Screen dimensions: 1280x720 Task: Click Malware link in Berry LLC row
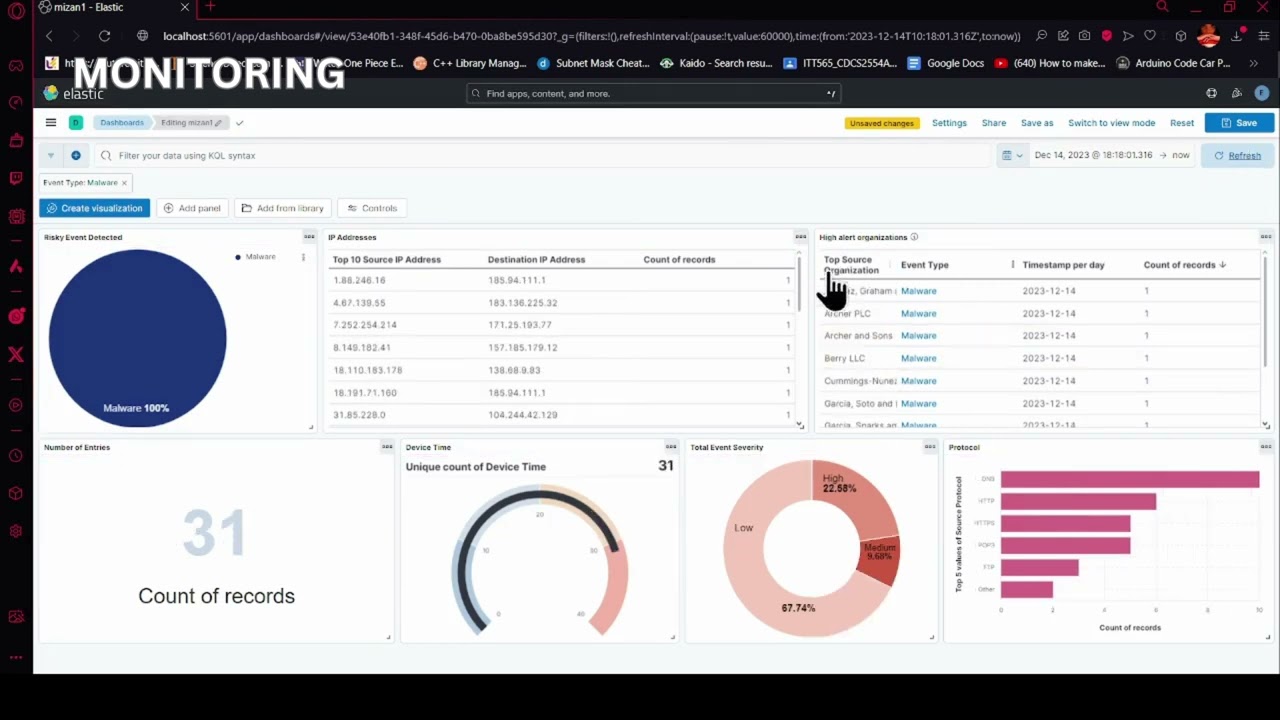(918, 358)
